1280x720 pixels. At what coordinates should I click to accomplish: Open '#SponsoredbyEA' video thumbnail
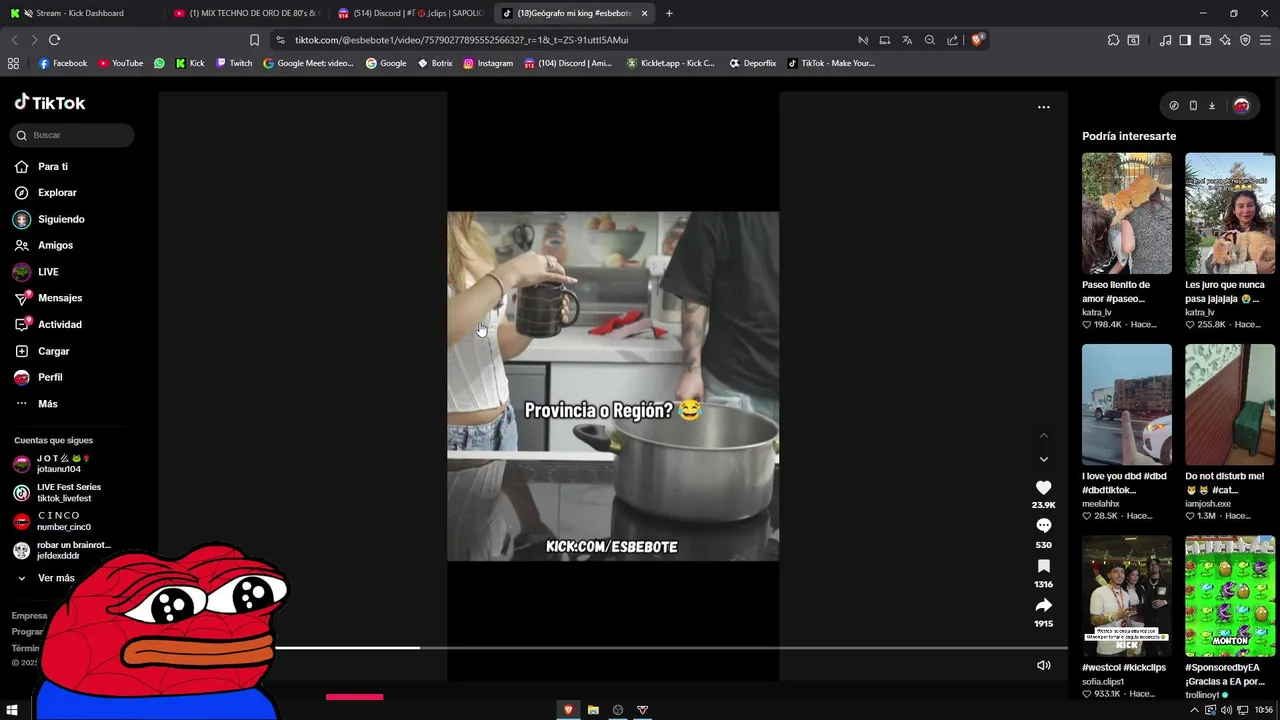point(1230,596)
